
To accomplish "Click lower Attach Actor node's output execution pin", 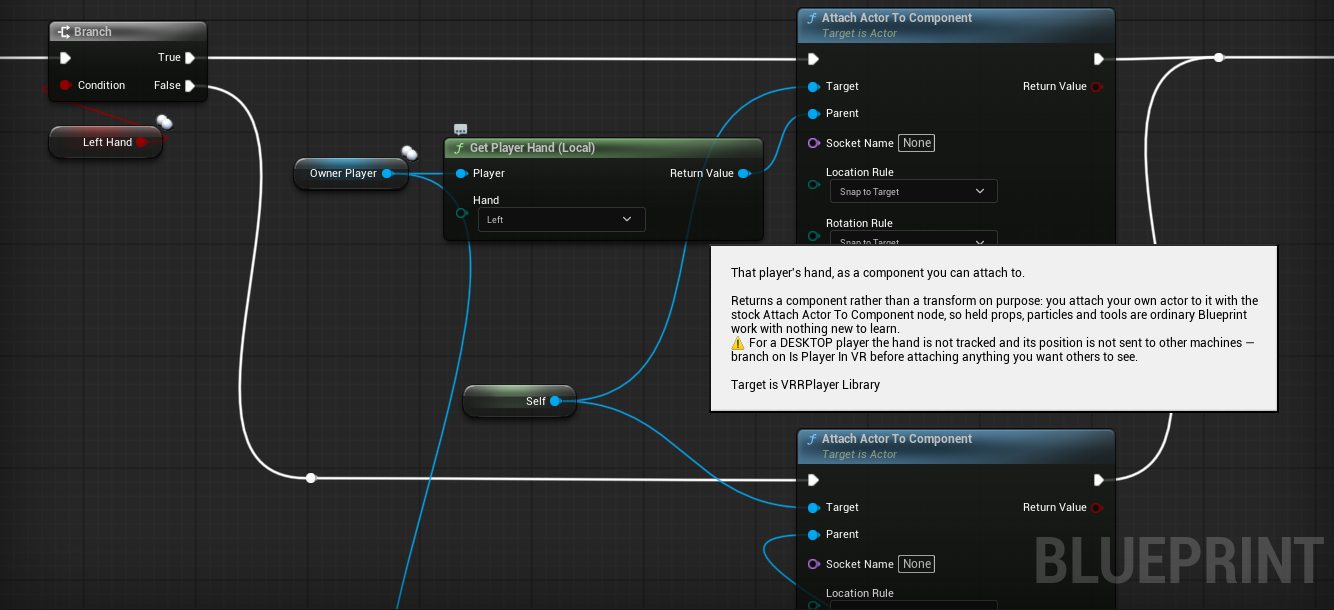I will point(1098,480).
